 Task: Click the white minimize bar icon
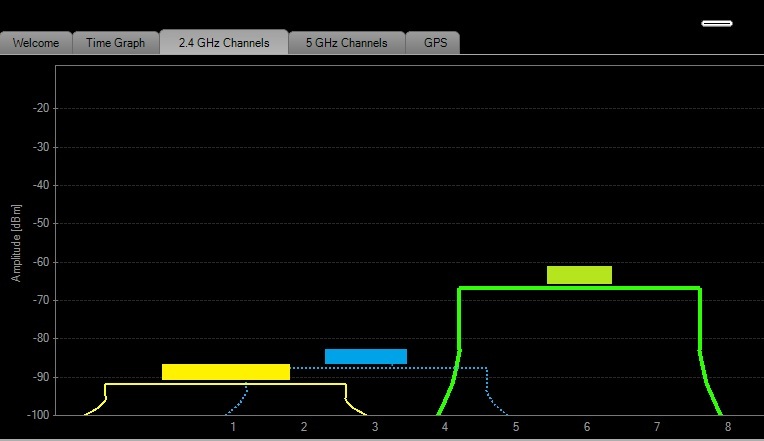point(717,23)
